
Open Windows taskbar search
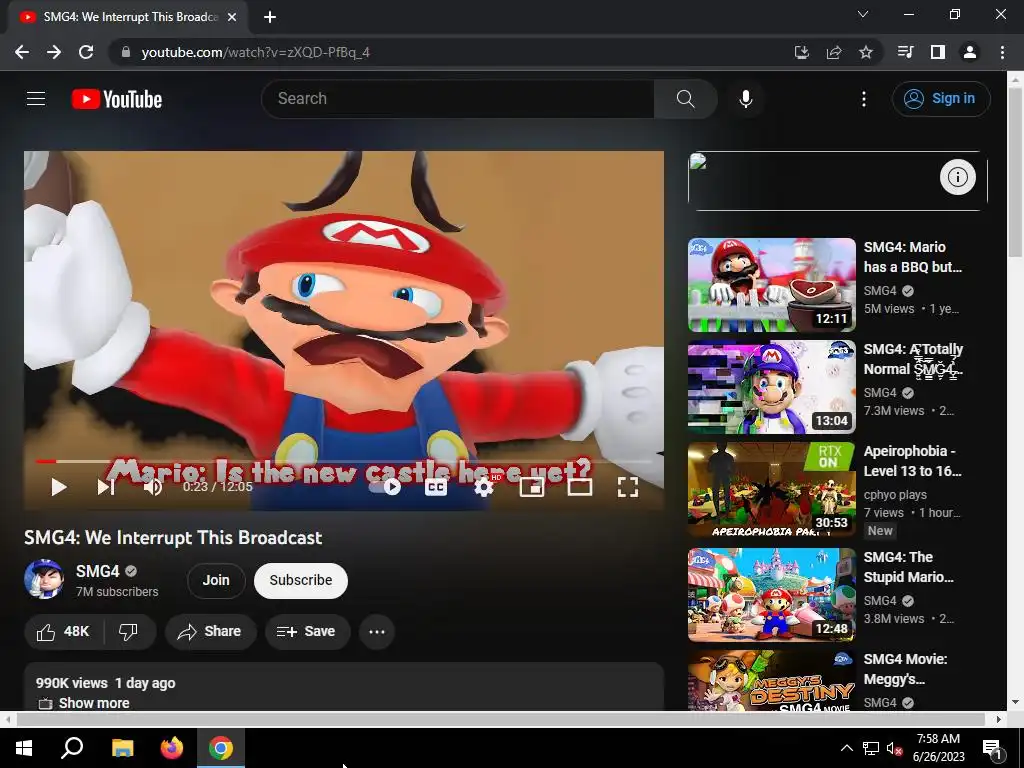click(72, 748)
